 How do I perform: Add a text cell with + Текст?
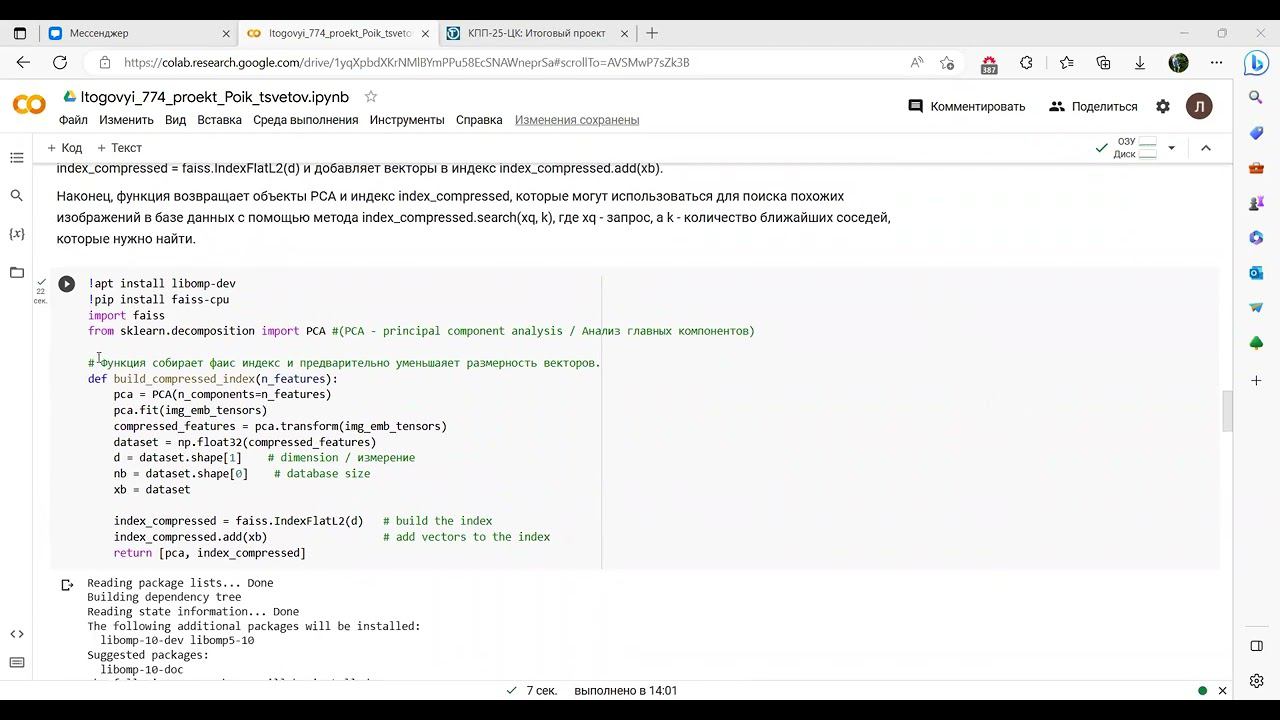pos(119,148)
